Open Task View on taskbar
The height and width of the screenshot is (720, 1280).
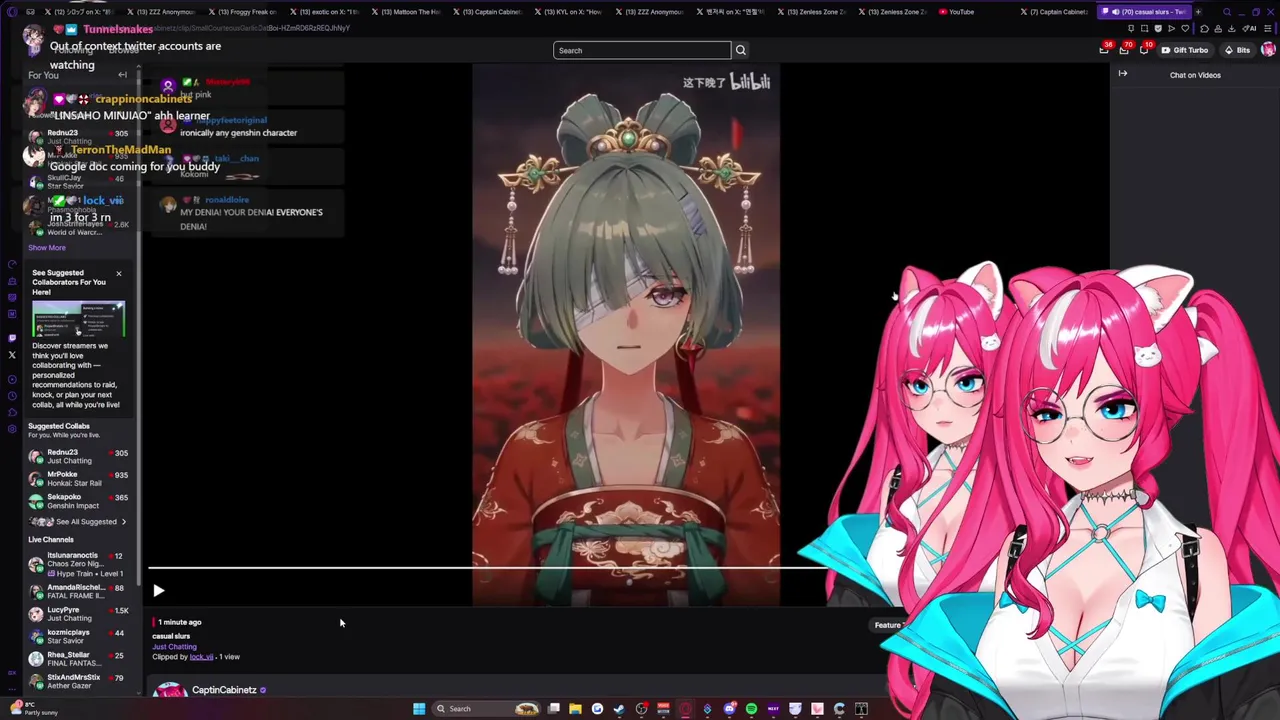click(553, 709)
